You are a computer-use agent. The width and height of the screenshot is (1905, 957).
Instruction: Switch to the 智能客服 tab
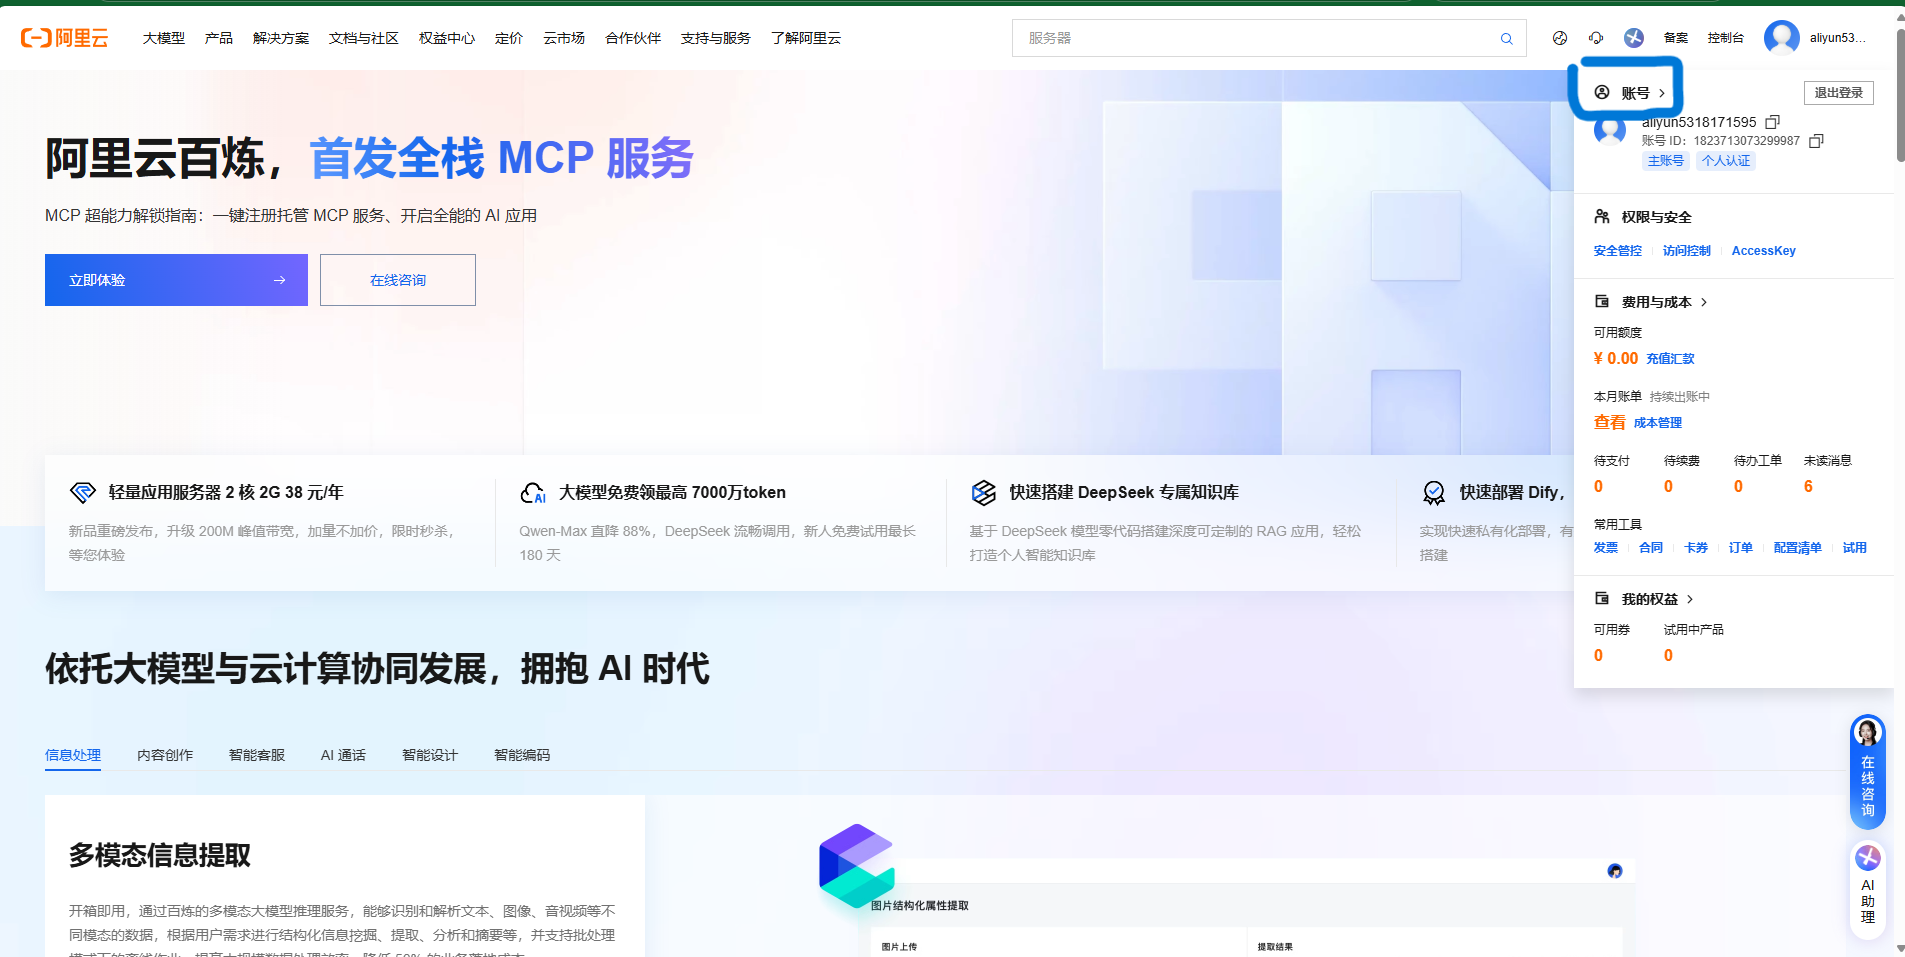(x=257, y=755)
